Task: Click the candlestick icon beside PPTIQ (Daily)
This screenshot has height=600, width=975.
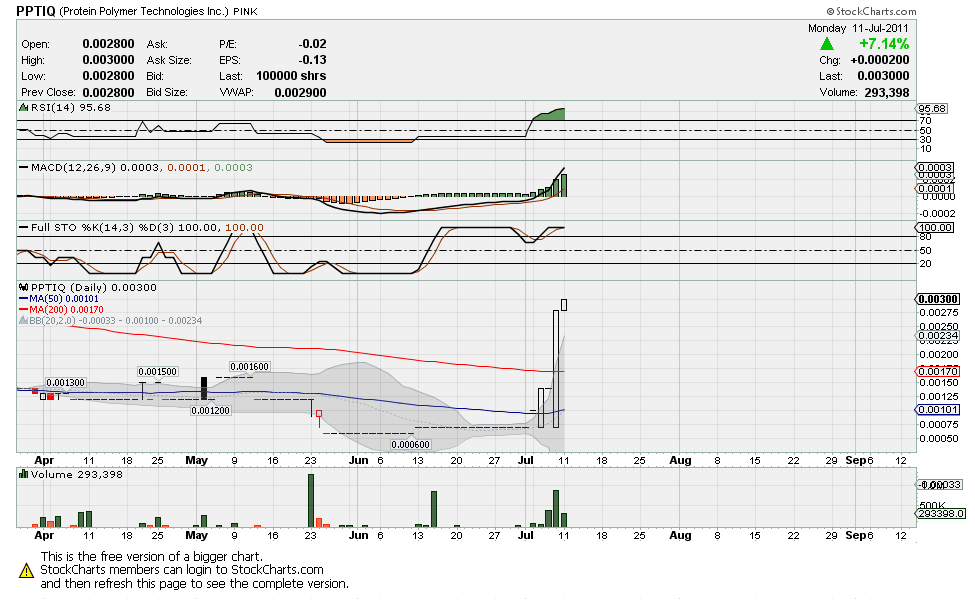Action: [24, 287]
